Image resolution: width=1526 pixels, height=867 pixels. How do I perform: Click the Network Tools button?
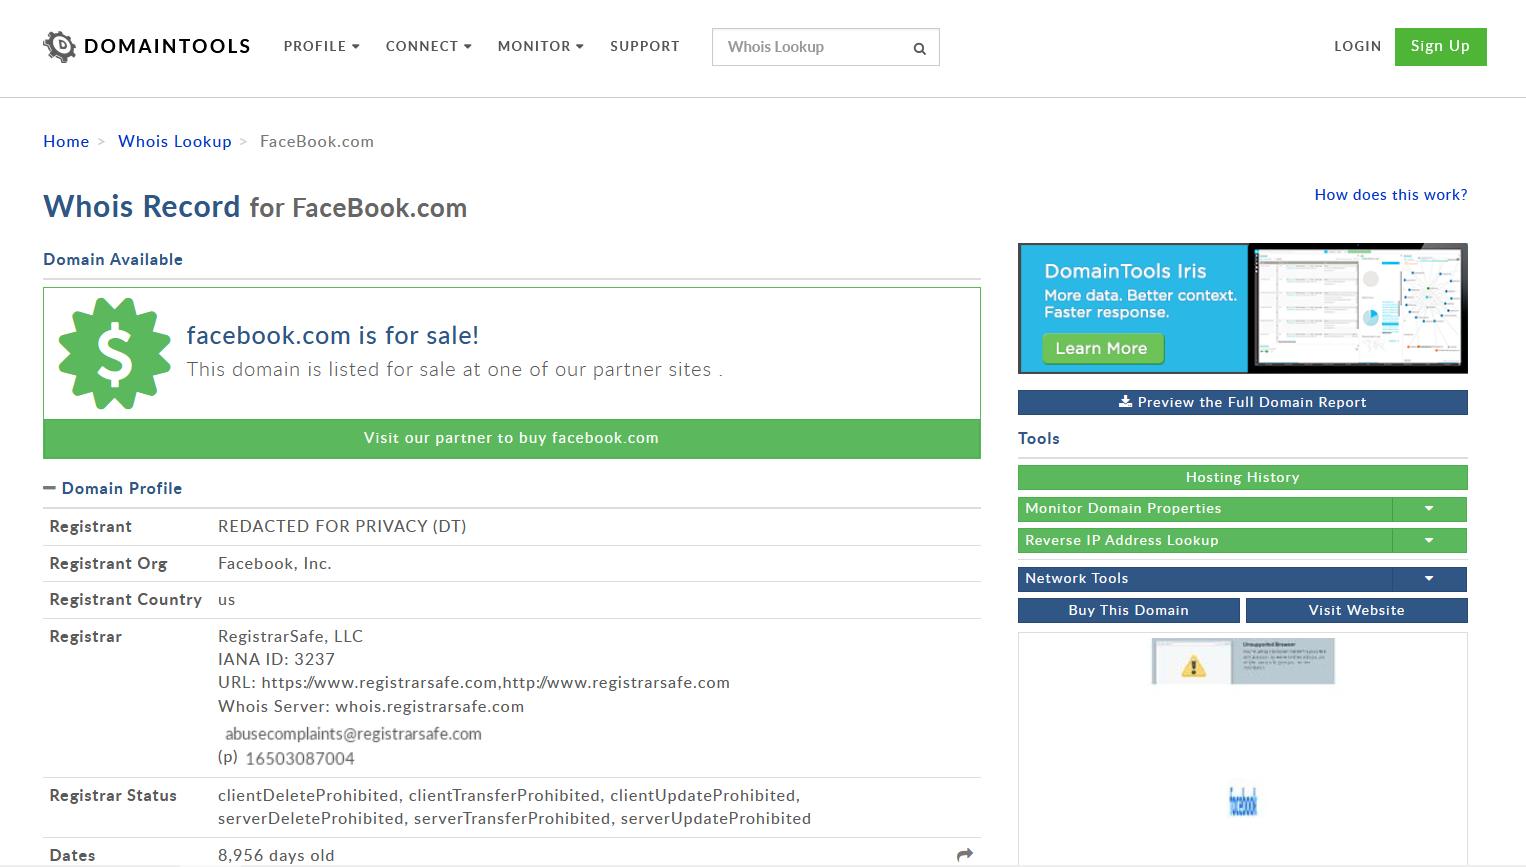[x=1205, y=579]
